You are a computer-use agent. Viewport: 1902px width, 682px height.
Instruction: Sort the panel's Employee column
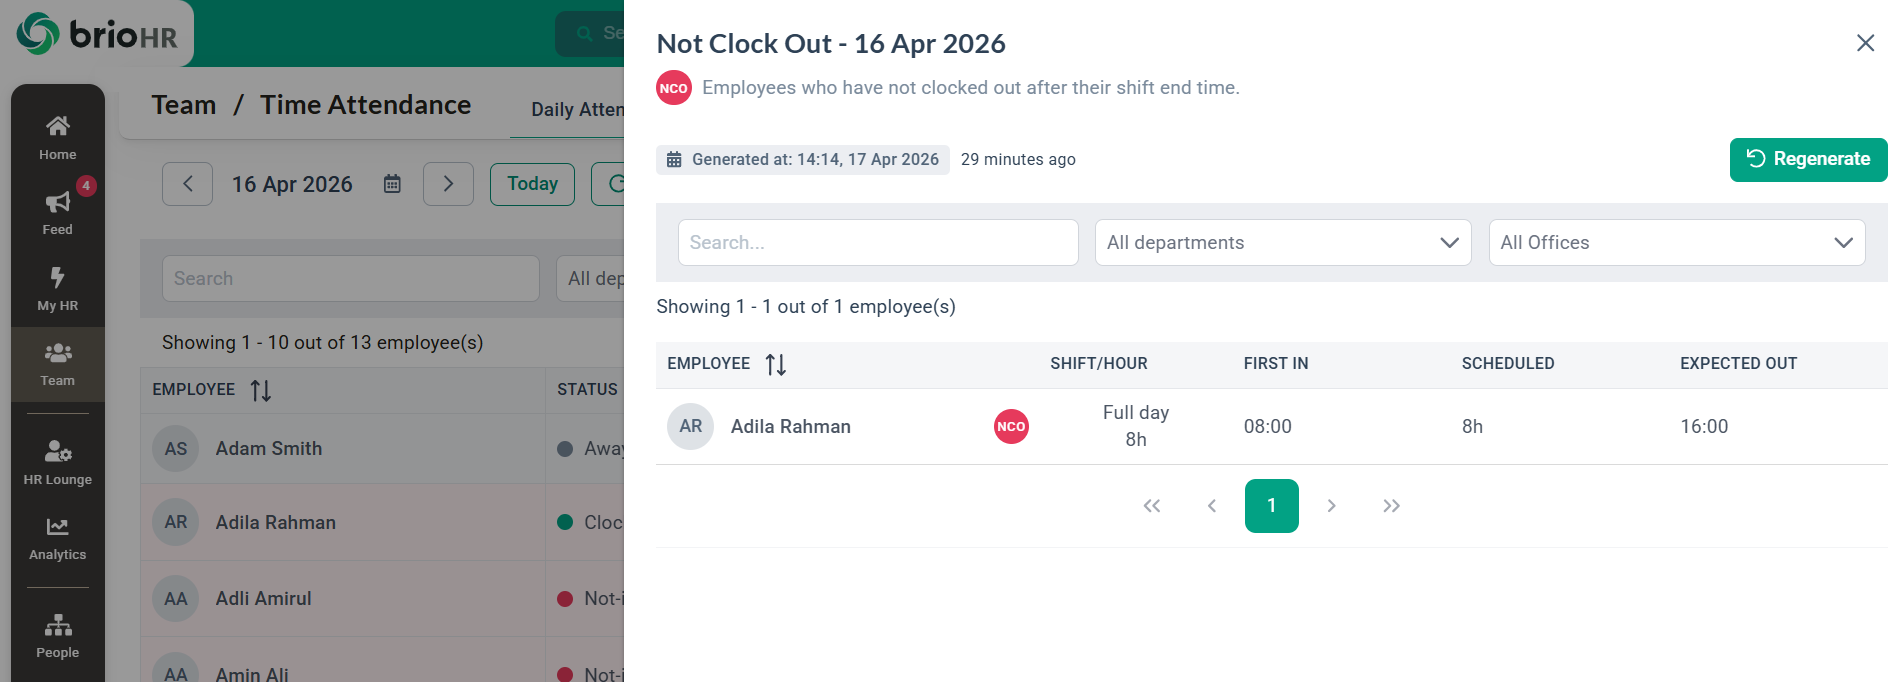(x=776, y=365)
